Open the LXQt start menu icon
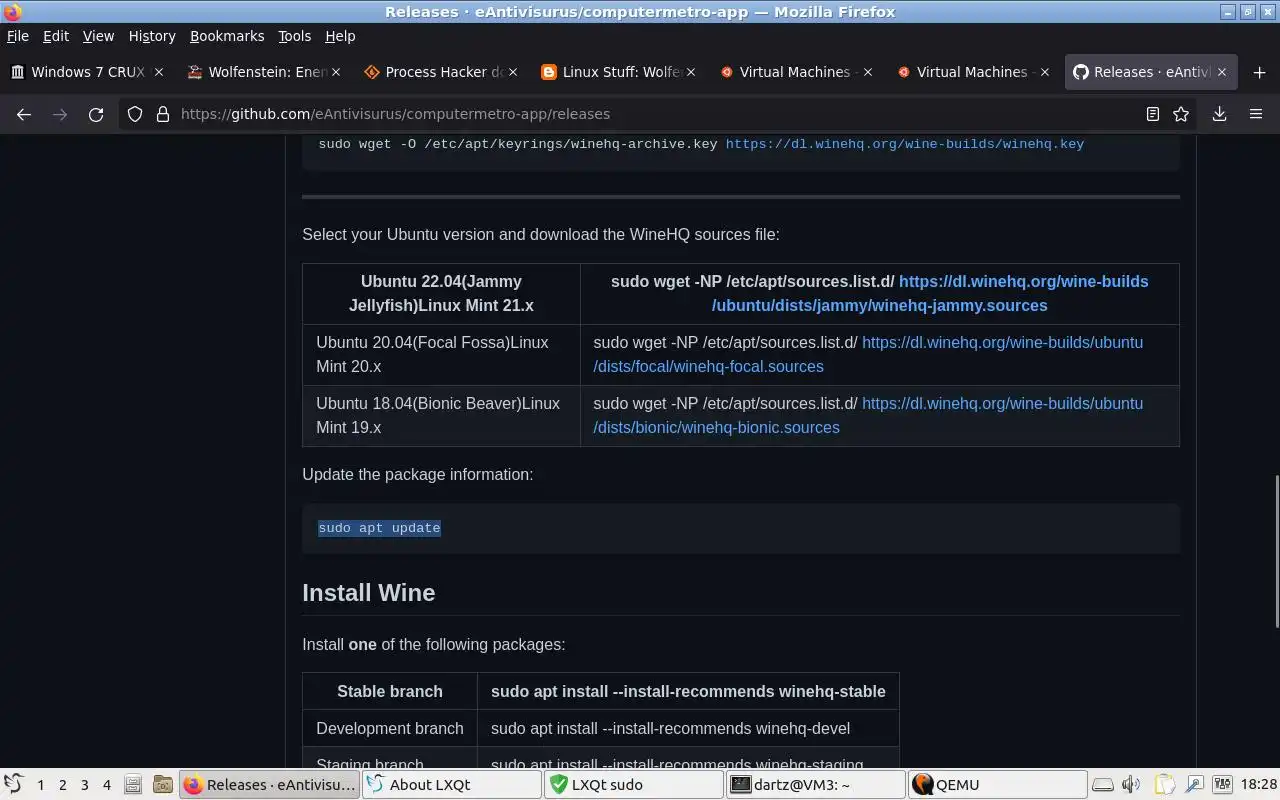The width and height of the screenshot is (1280, 800). (x=13, y=785)
